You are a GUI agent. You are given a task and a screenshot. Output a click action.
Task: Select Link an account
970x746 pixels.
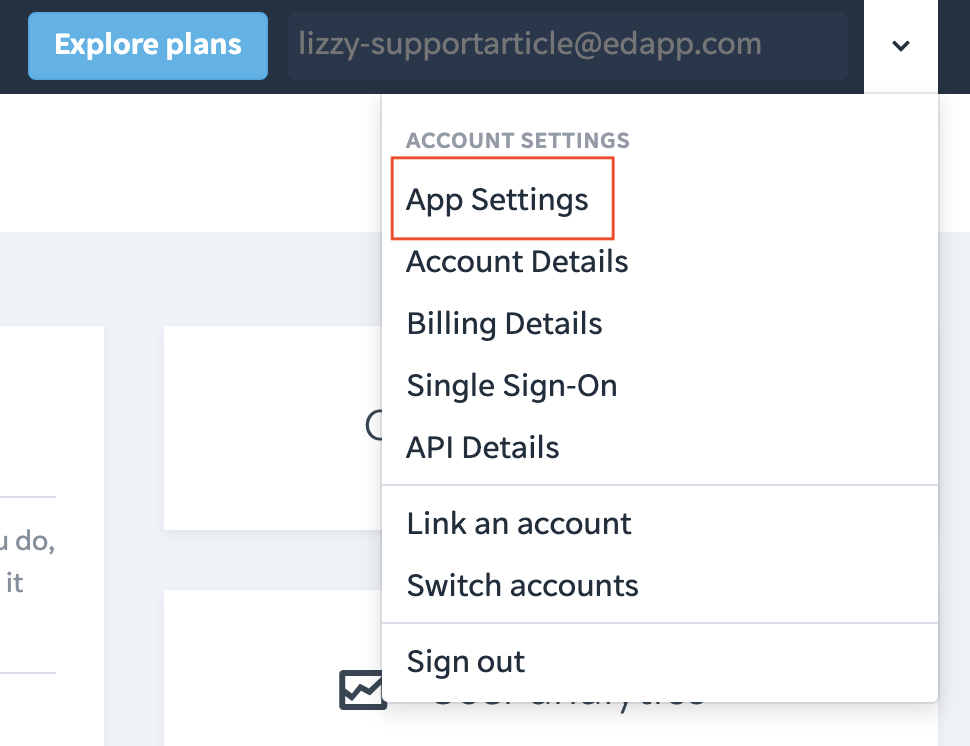click(x=519, y=523)
